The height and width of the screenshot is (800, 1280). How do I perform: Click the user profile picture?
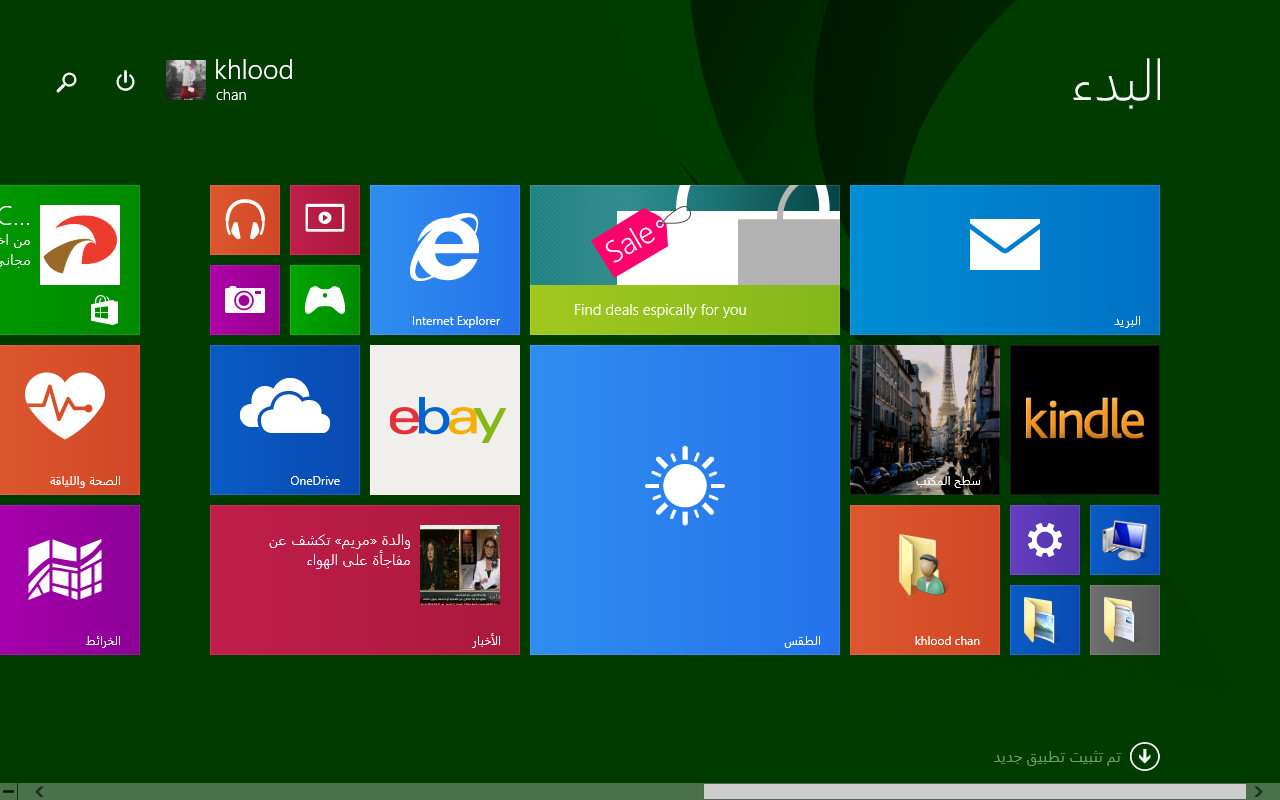186,80
